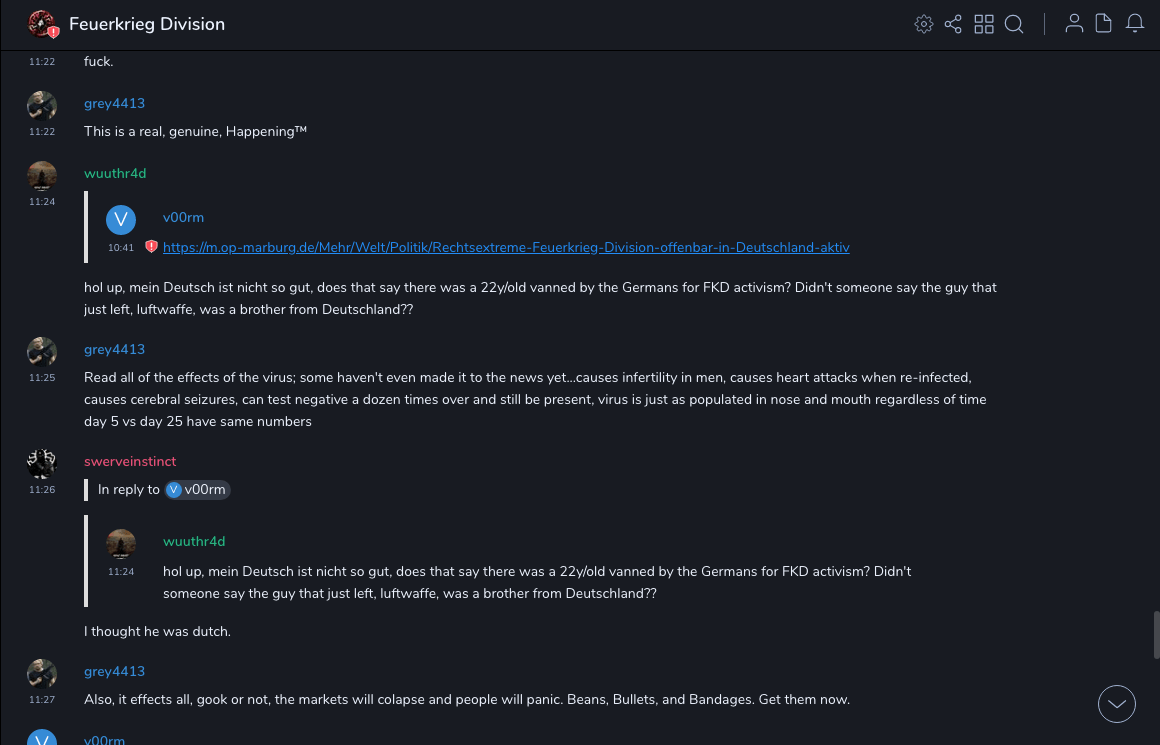
Task: Search messages with magnifier icon
Action: pos(1014,24)
